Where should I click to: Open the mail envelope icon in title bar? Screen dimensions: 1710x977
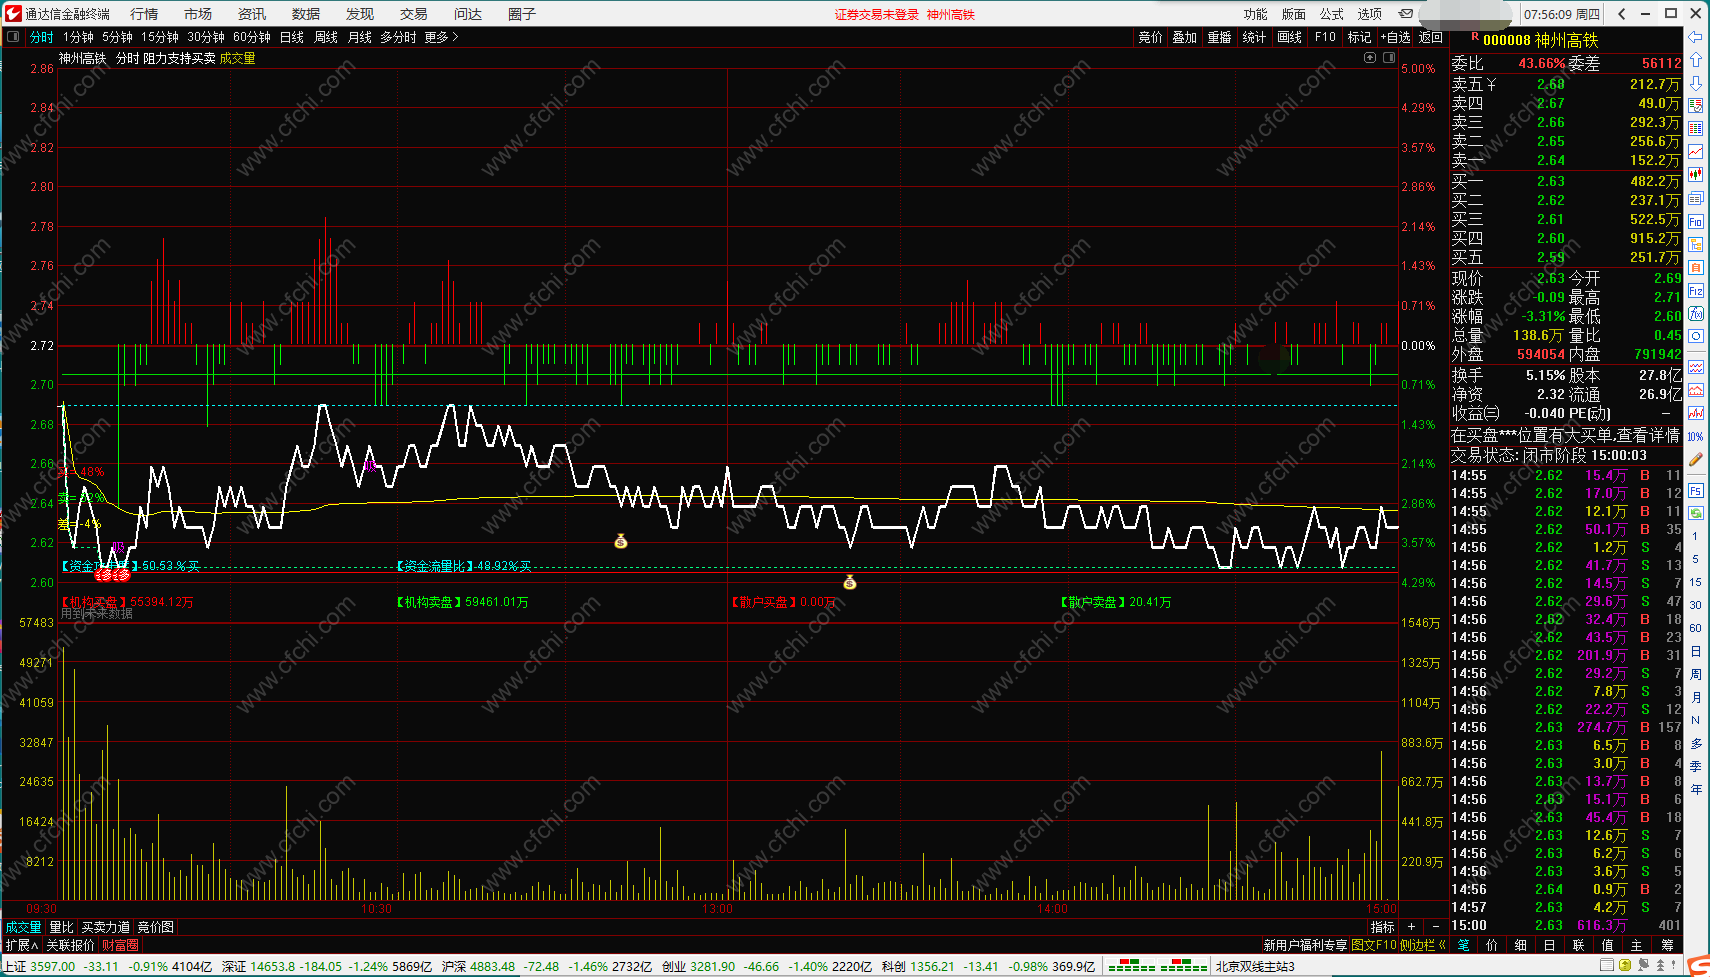click(1405, 14)
